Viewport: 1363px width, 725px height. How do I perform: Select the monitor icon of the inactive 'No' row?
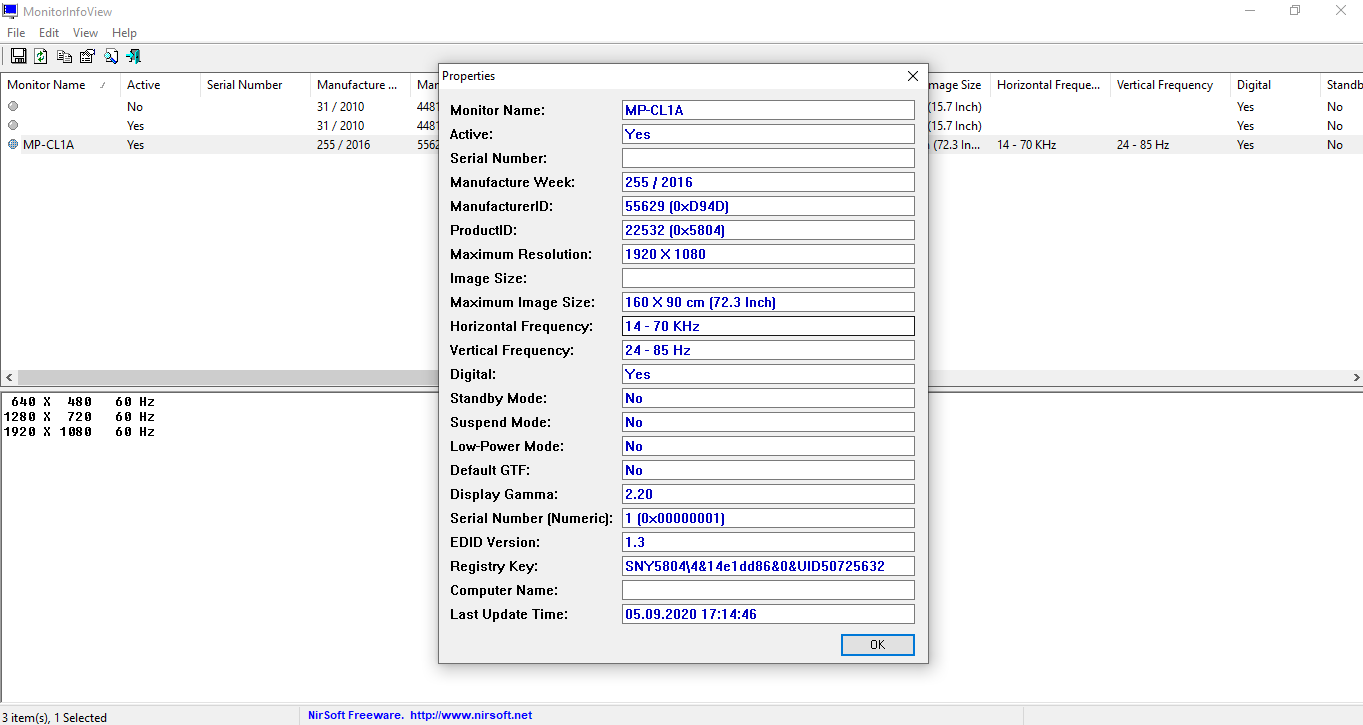coord(13,107)
